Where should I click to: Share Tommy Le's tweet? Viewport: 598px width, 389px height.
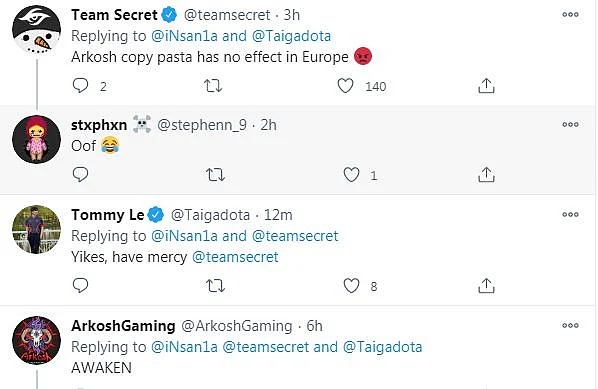486,285
